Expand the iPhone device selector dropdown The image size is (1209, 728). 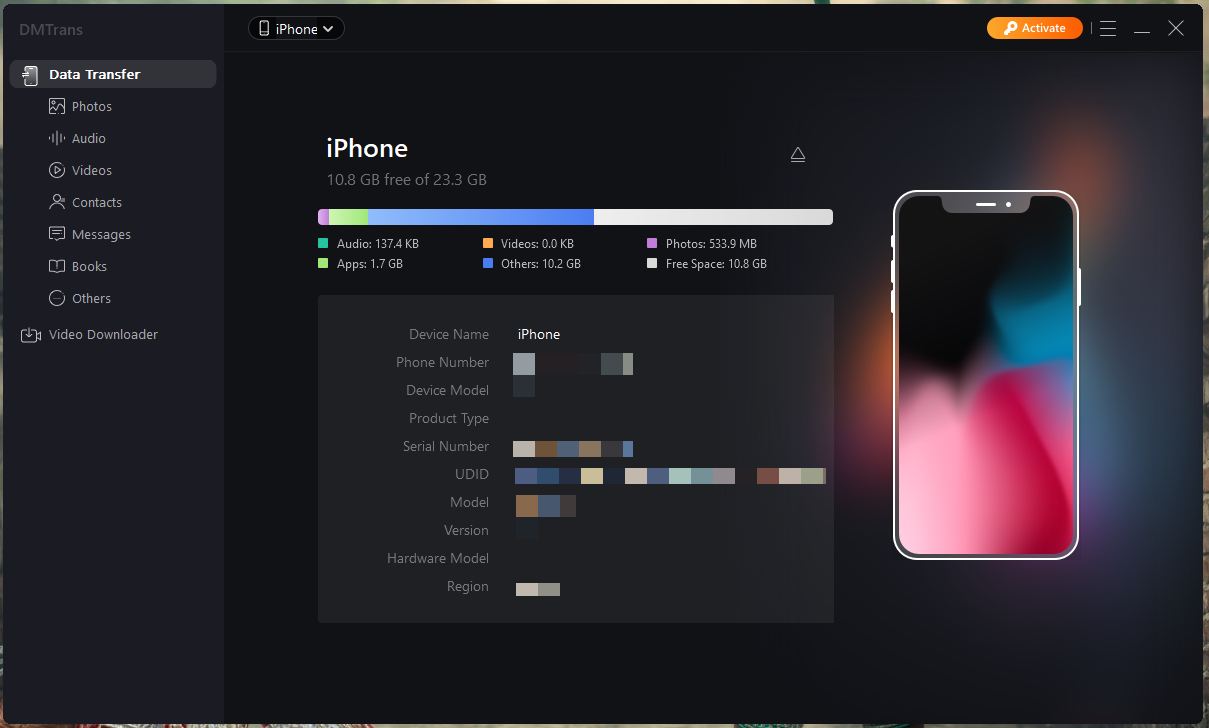pyautogui.click(x=296, y=29)
